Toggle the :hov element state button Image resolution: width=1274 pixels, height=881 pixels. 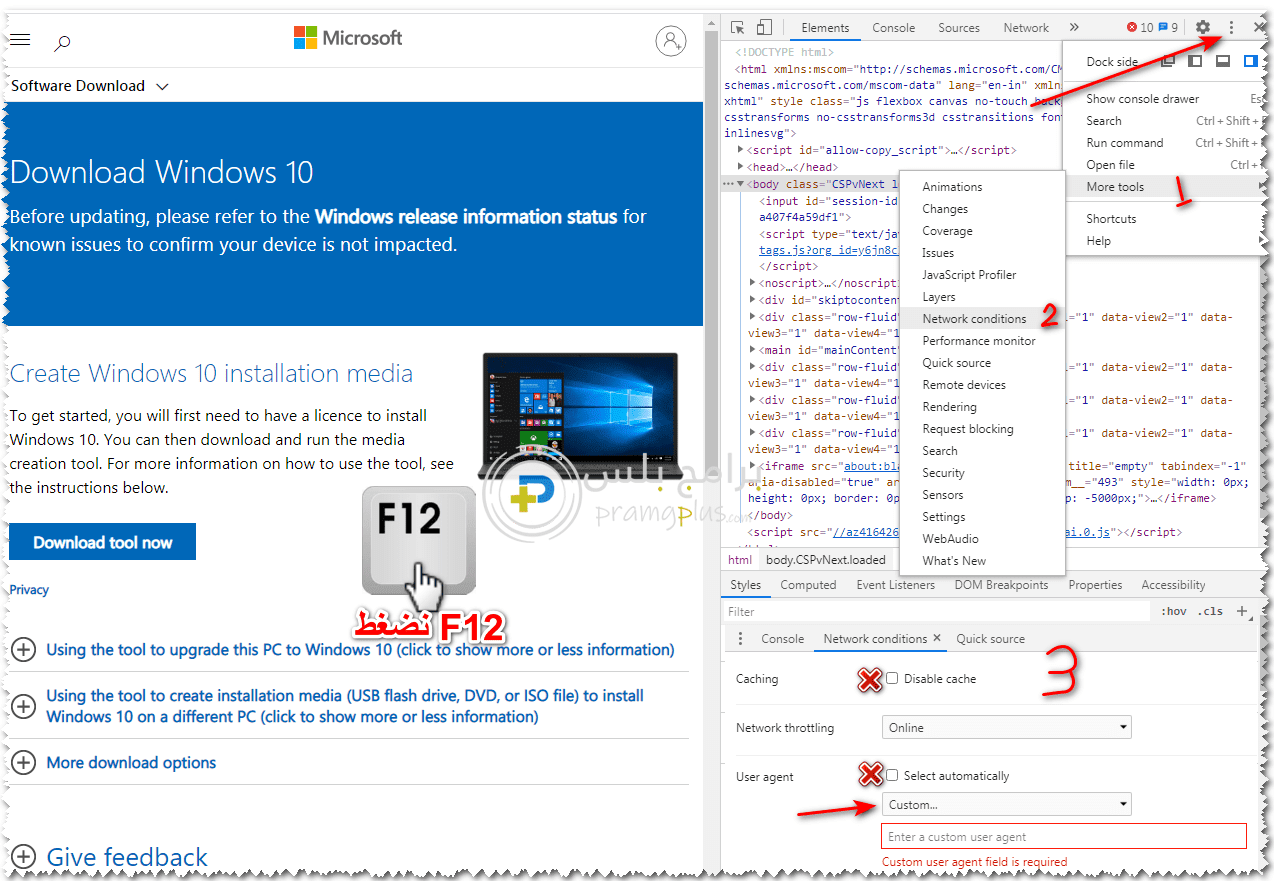point(1173,611)
